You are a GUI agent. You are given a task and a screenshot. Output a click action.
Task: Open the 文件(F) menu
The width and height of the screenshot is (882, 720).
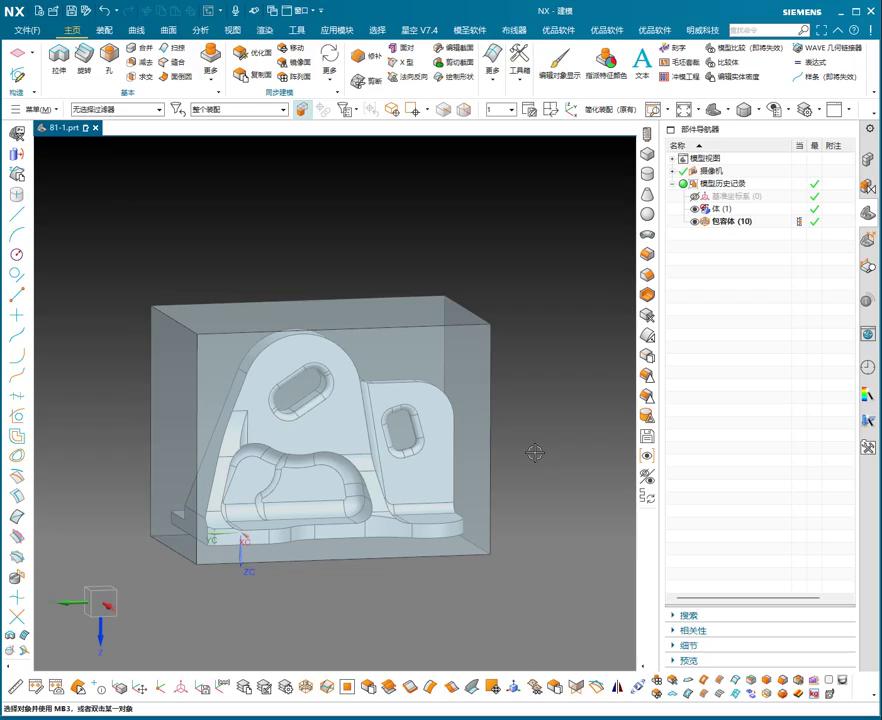[27, 30]
